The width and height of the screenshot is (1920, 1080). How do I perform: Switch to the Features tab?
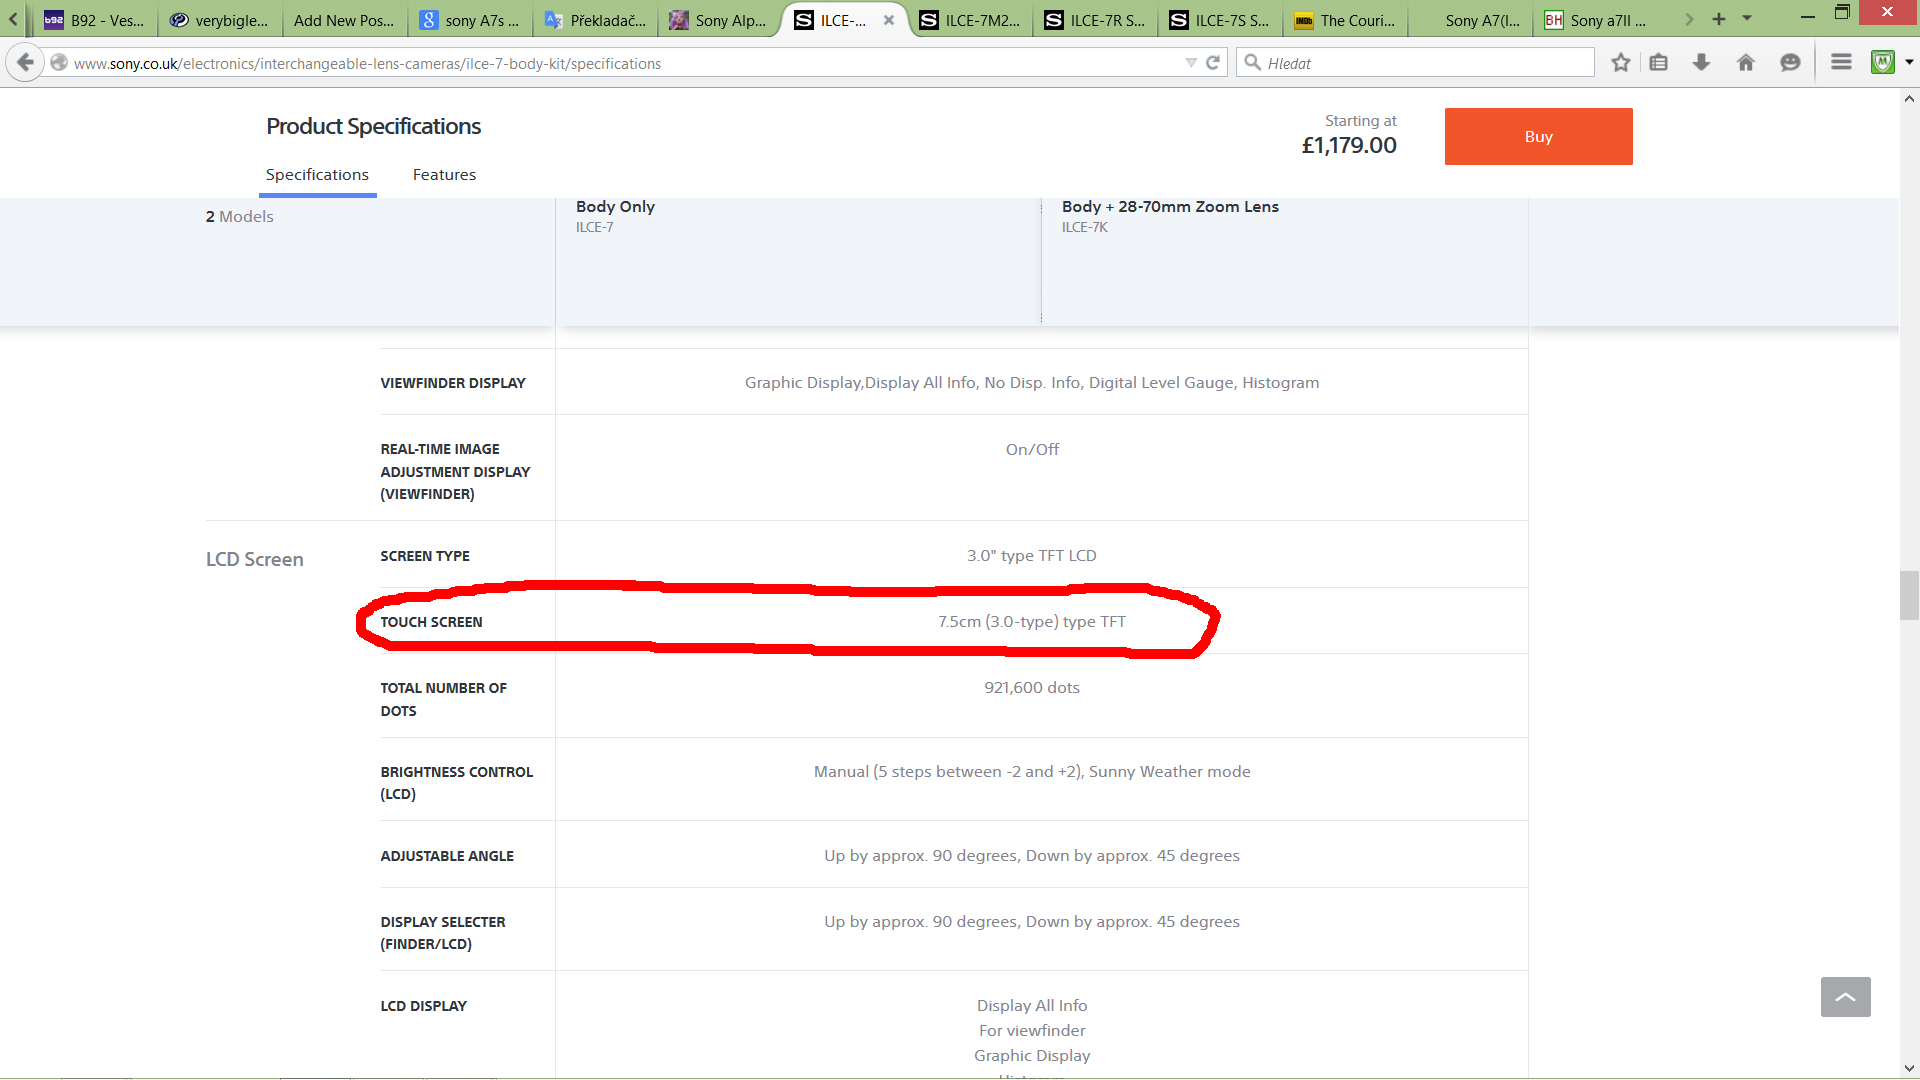coord(444,175)
